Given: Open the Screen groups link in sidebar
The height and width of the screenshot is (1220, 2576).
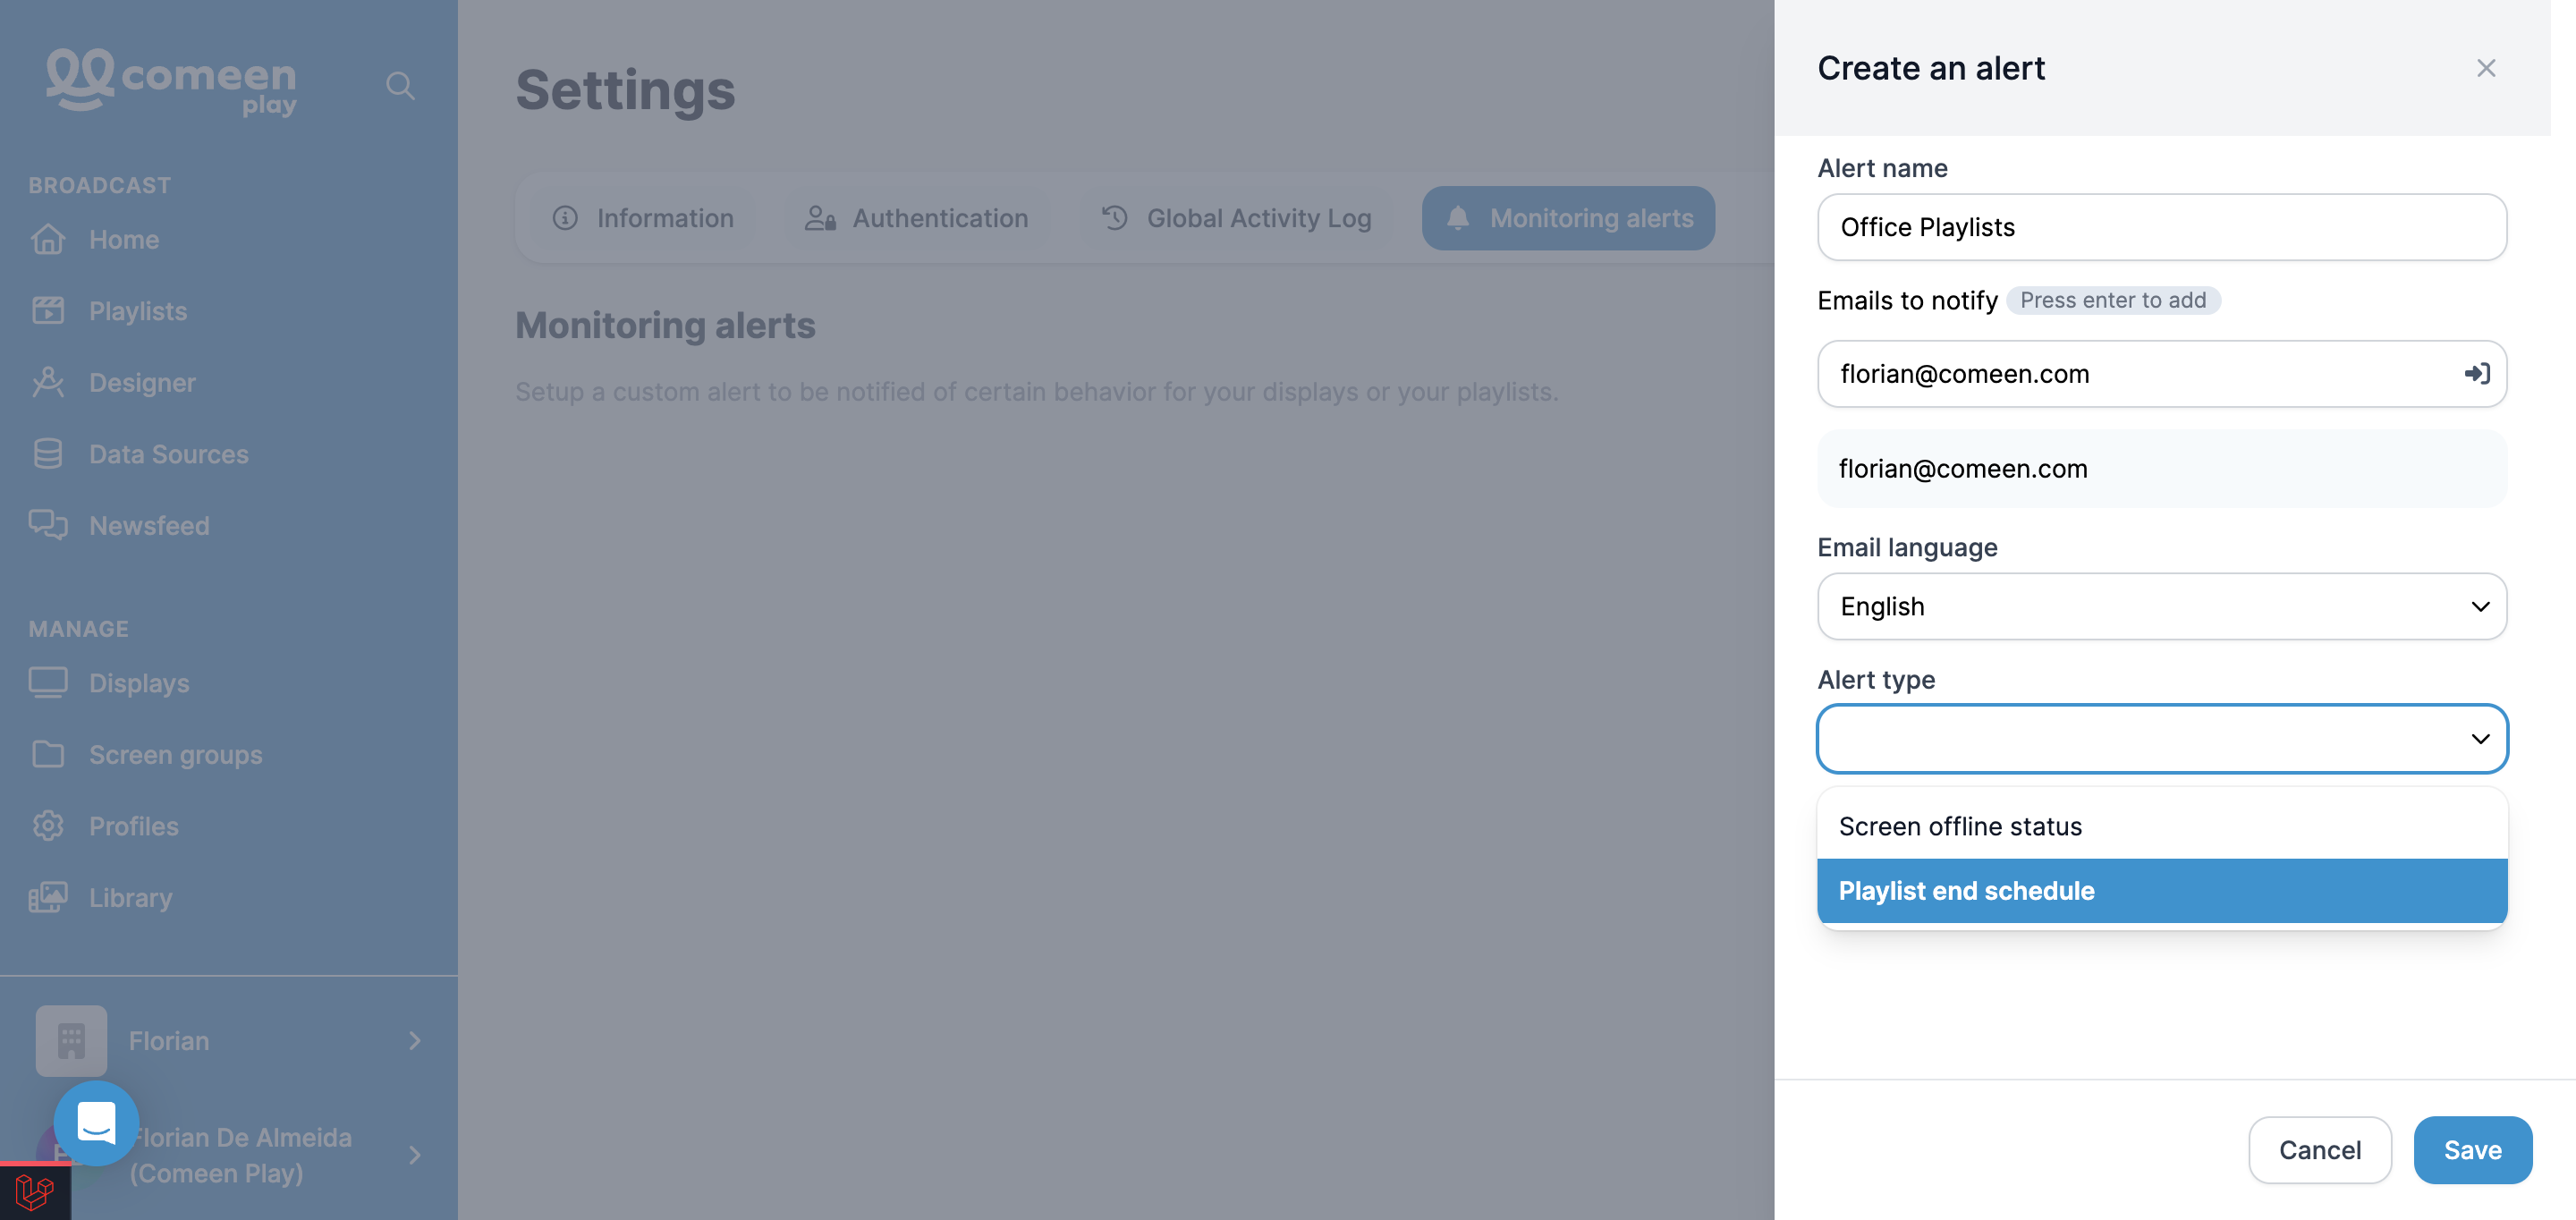Looking at the screenshot, I should tap(175, 755).
